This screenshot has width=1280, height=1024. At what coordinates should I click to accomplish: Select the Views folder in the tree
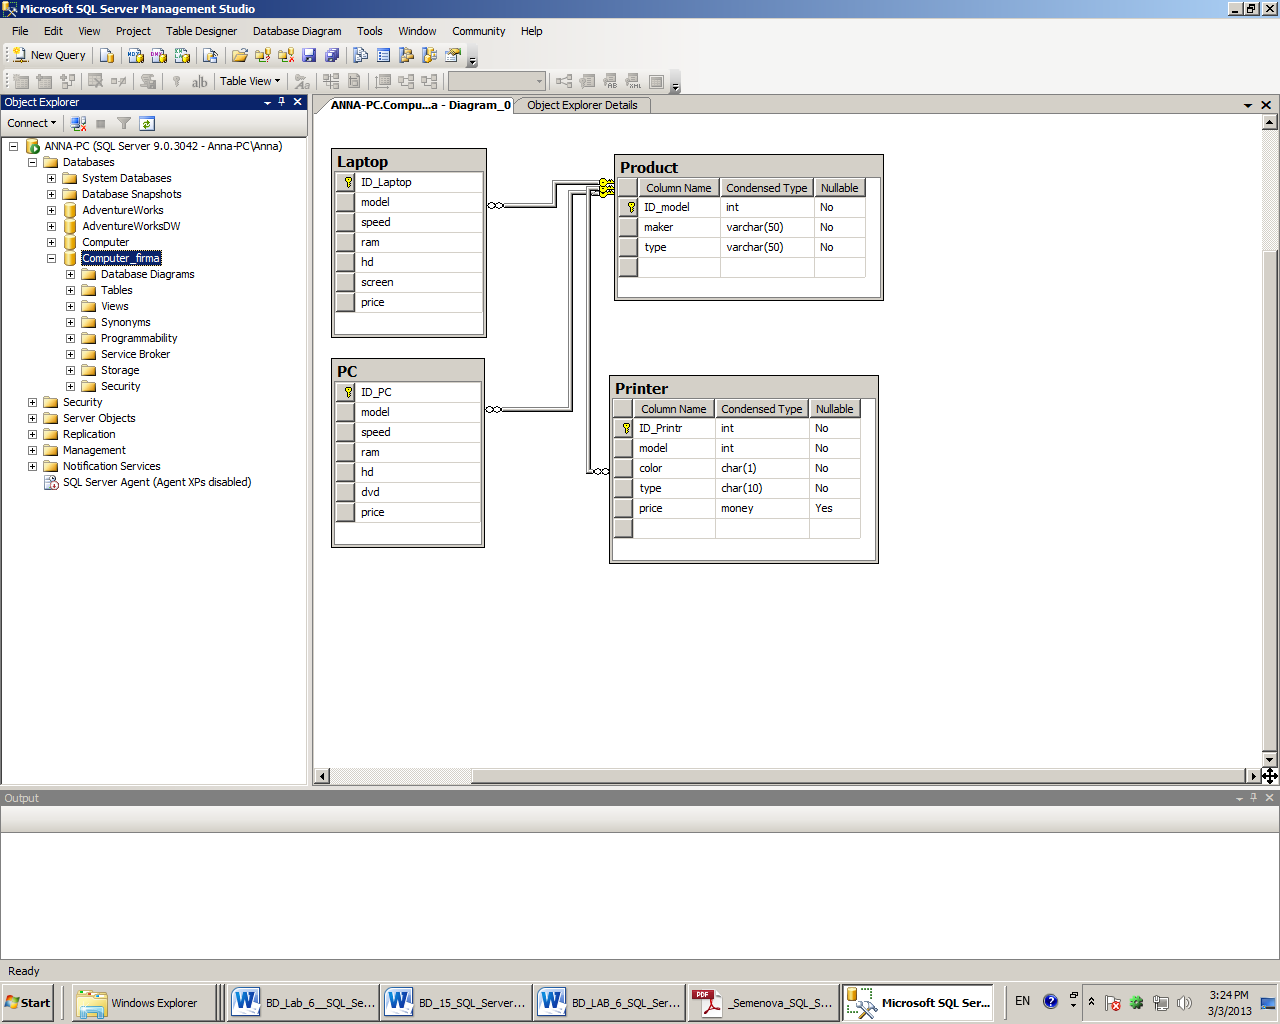(115, 306)
